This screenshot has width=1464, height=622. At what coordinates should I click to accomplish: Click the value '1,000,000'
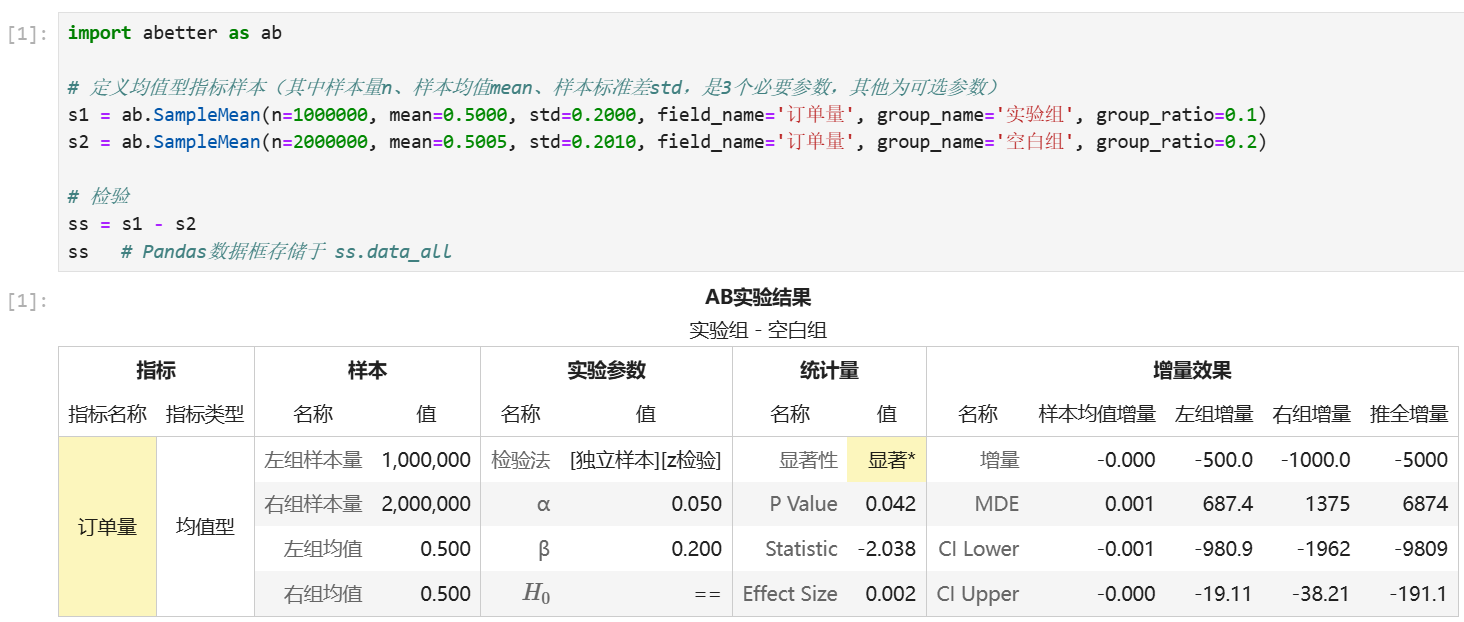pos(426,460)
